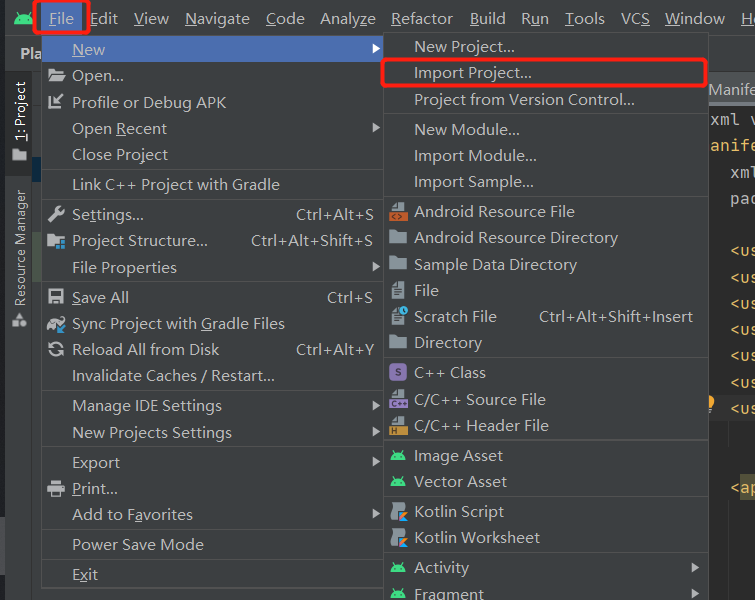Screen dimensions: 755x600
Task: Expand the New Projects Settings submenu arrow
Action: (x=376, y=431)
